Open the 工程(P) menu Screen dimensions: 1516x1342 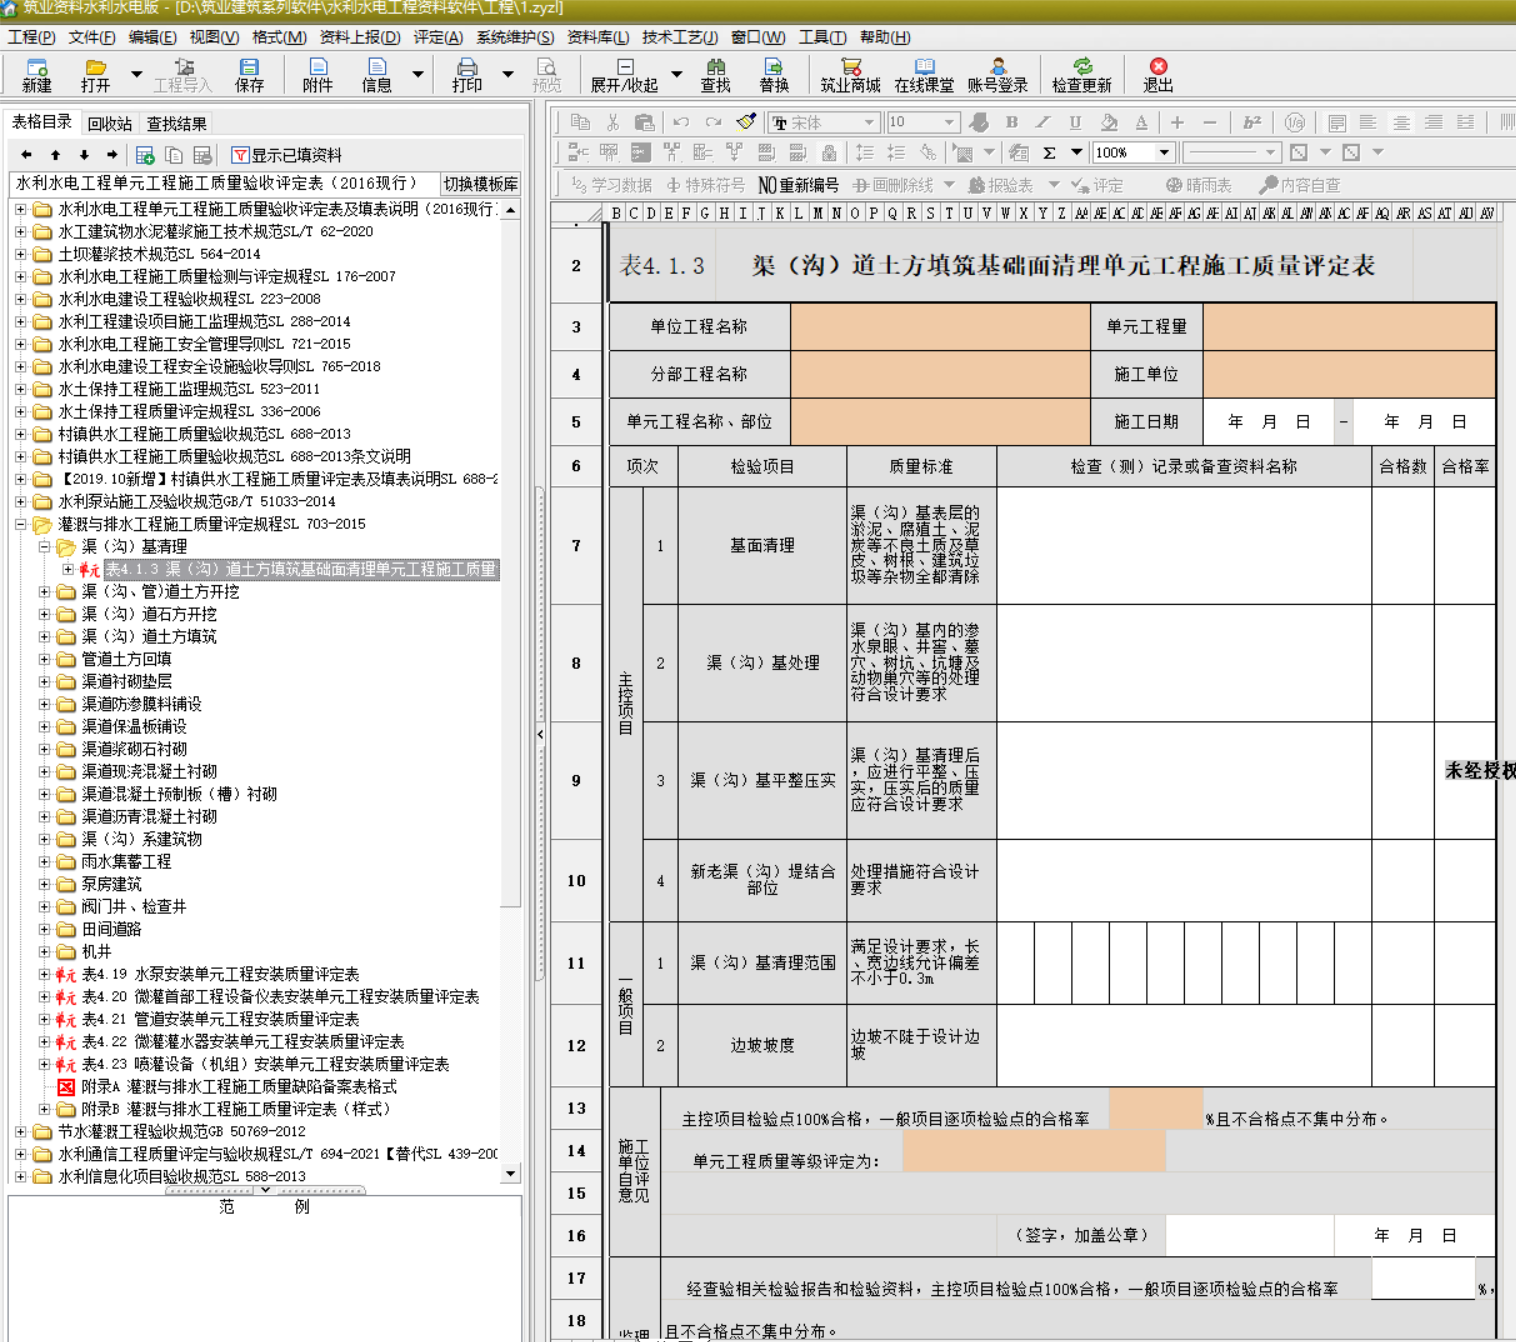click(x=32, y=37)
